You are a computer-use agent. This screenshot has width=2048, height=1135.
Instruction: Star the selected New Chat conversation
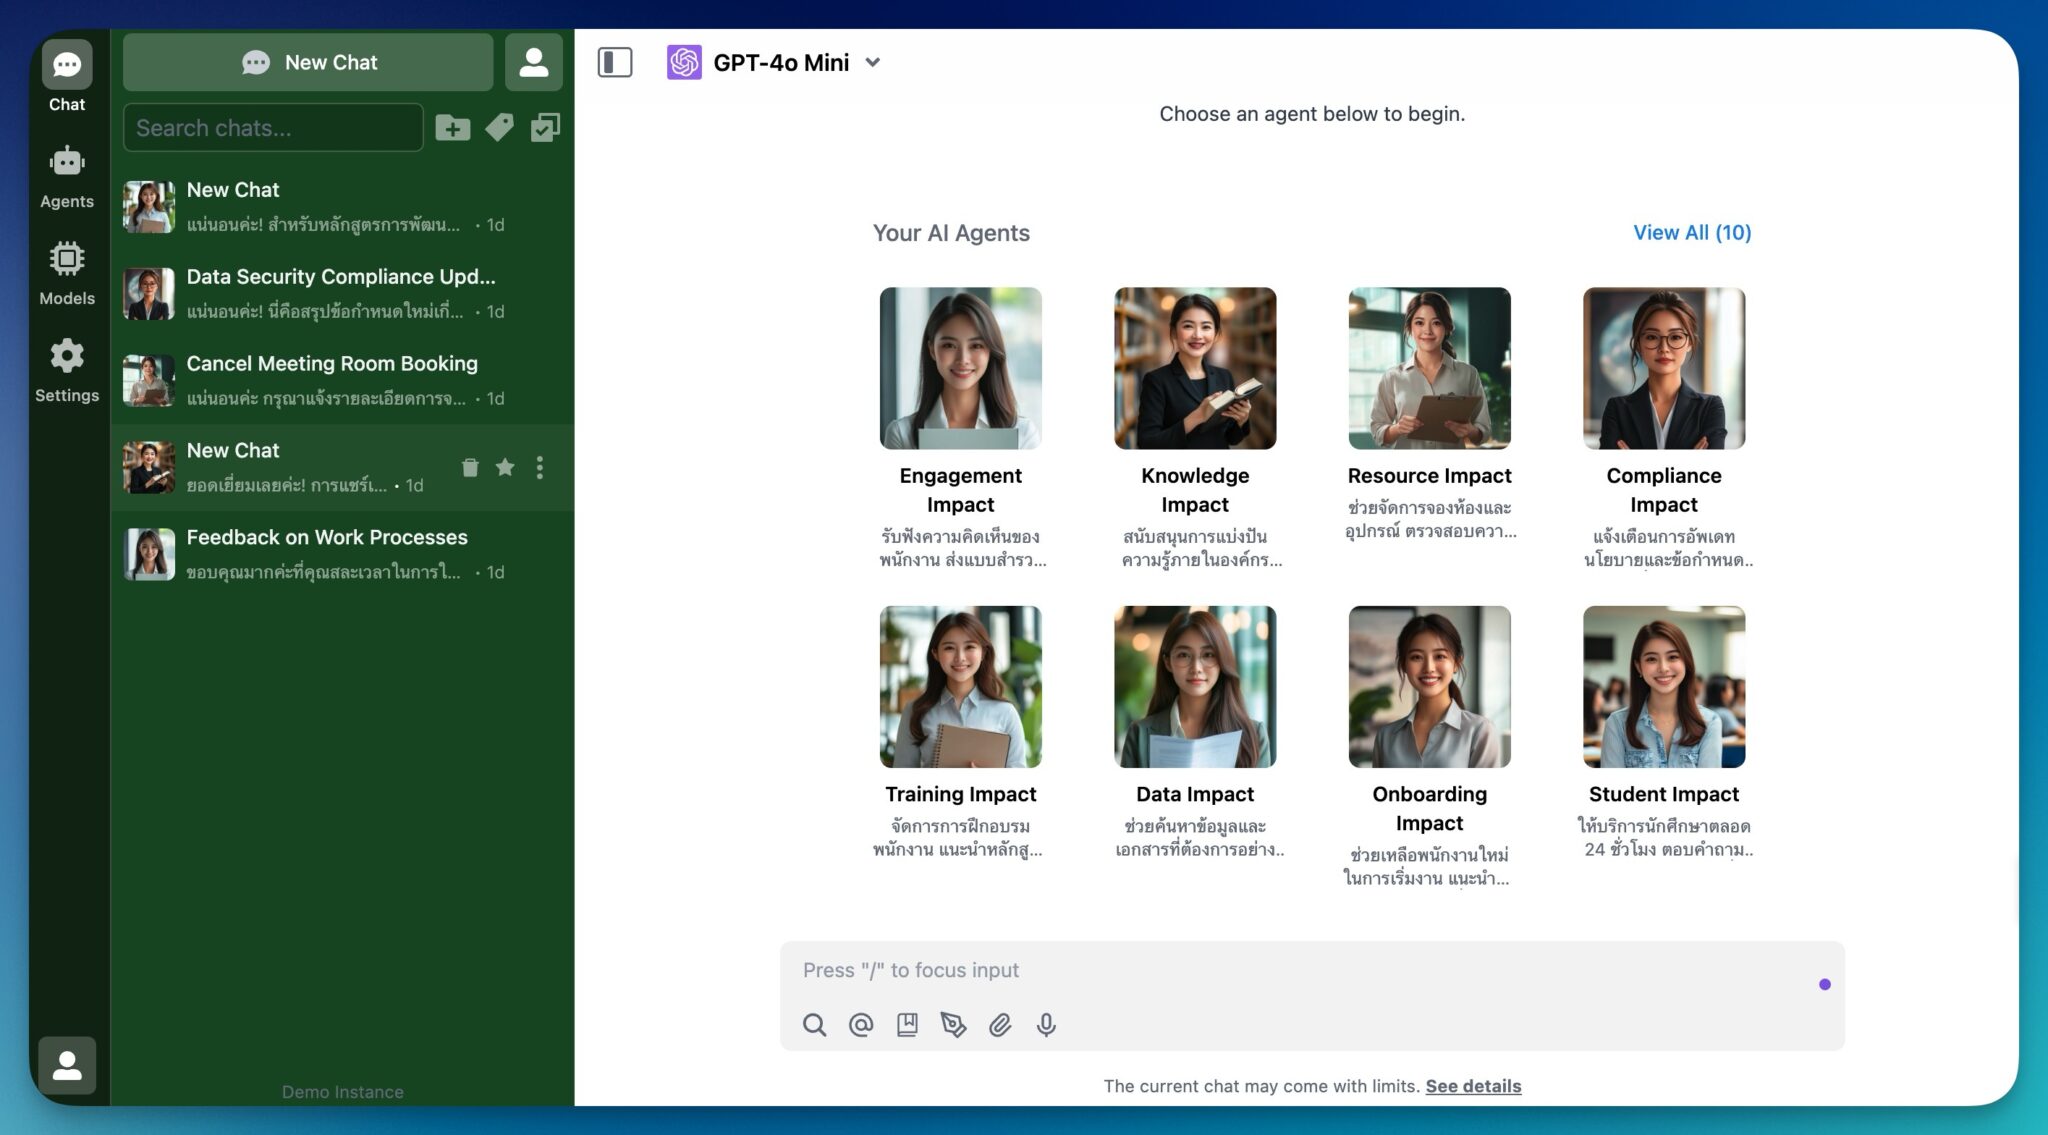505,467
